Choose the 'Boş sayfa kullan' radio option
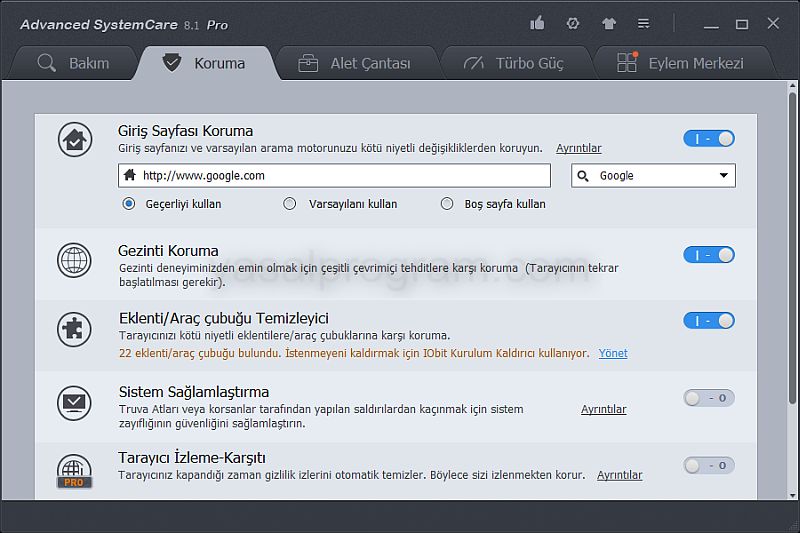Screen dimensions: 800x533 [447, 204]
